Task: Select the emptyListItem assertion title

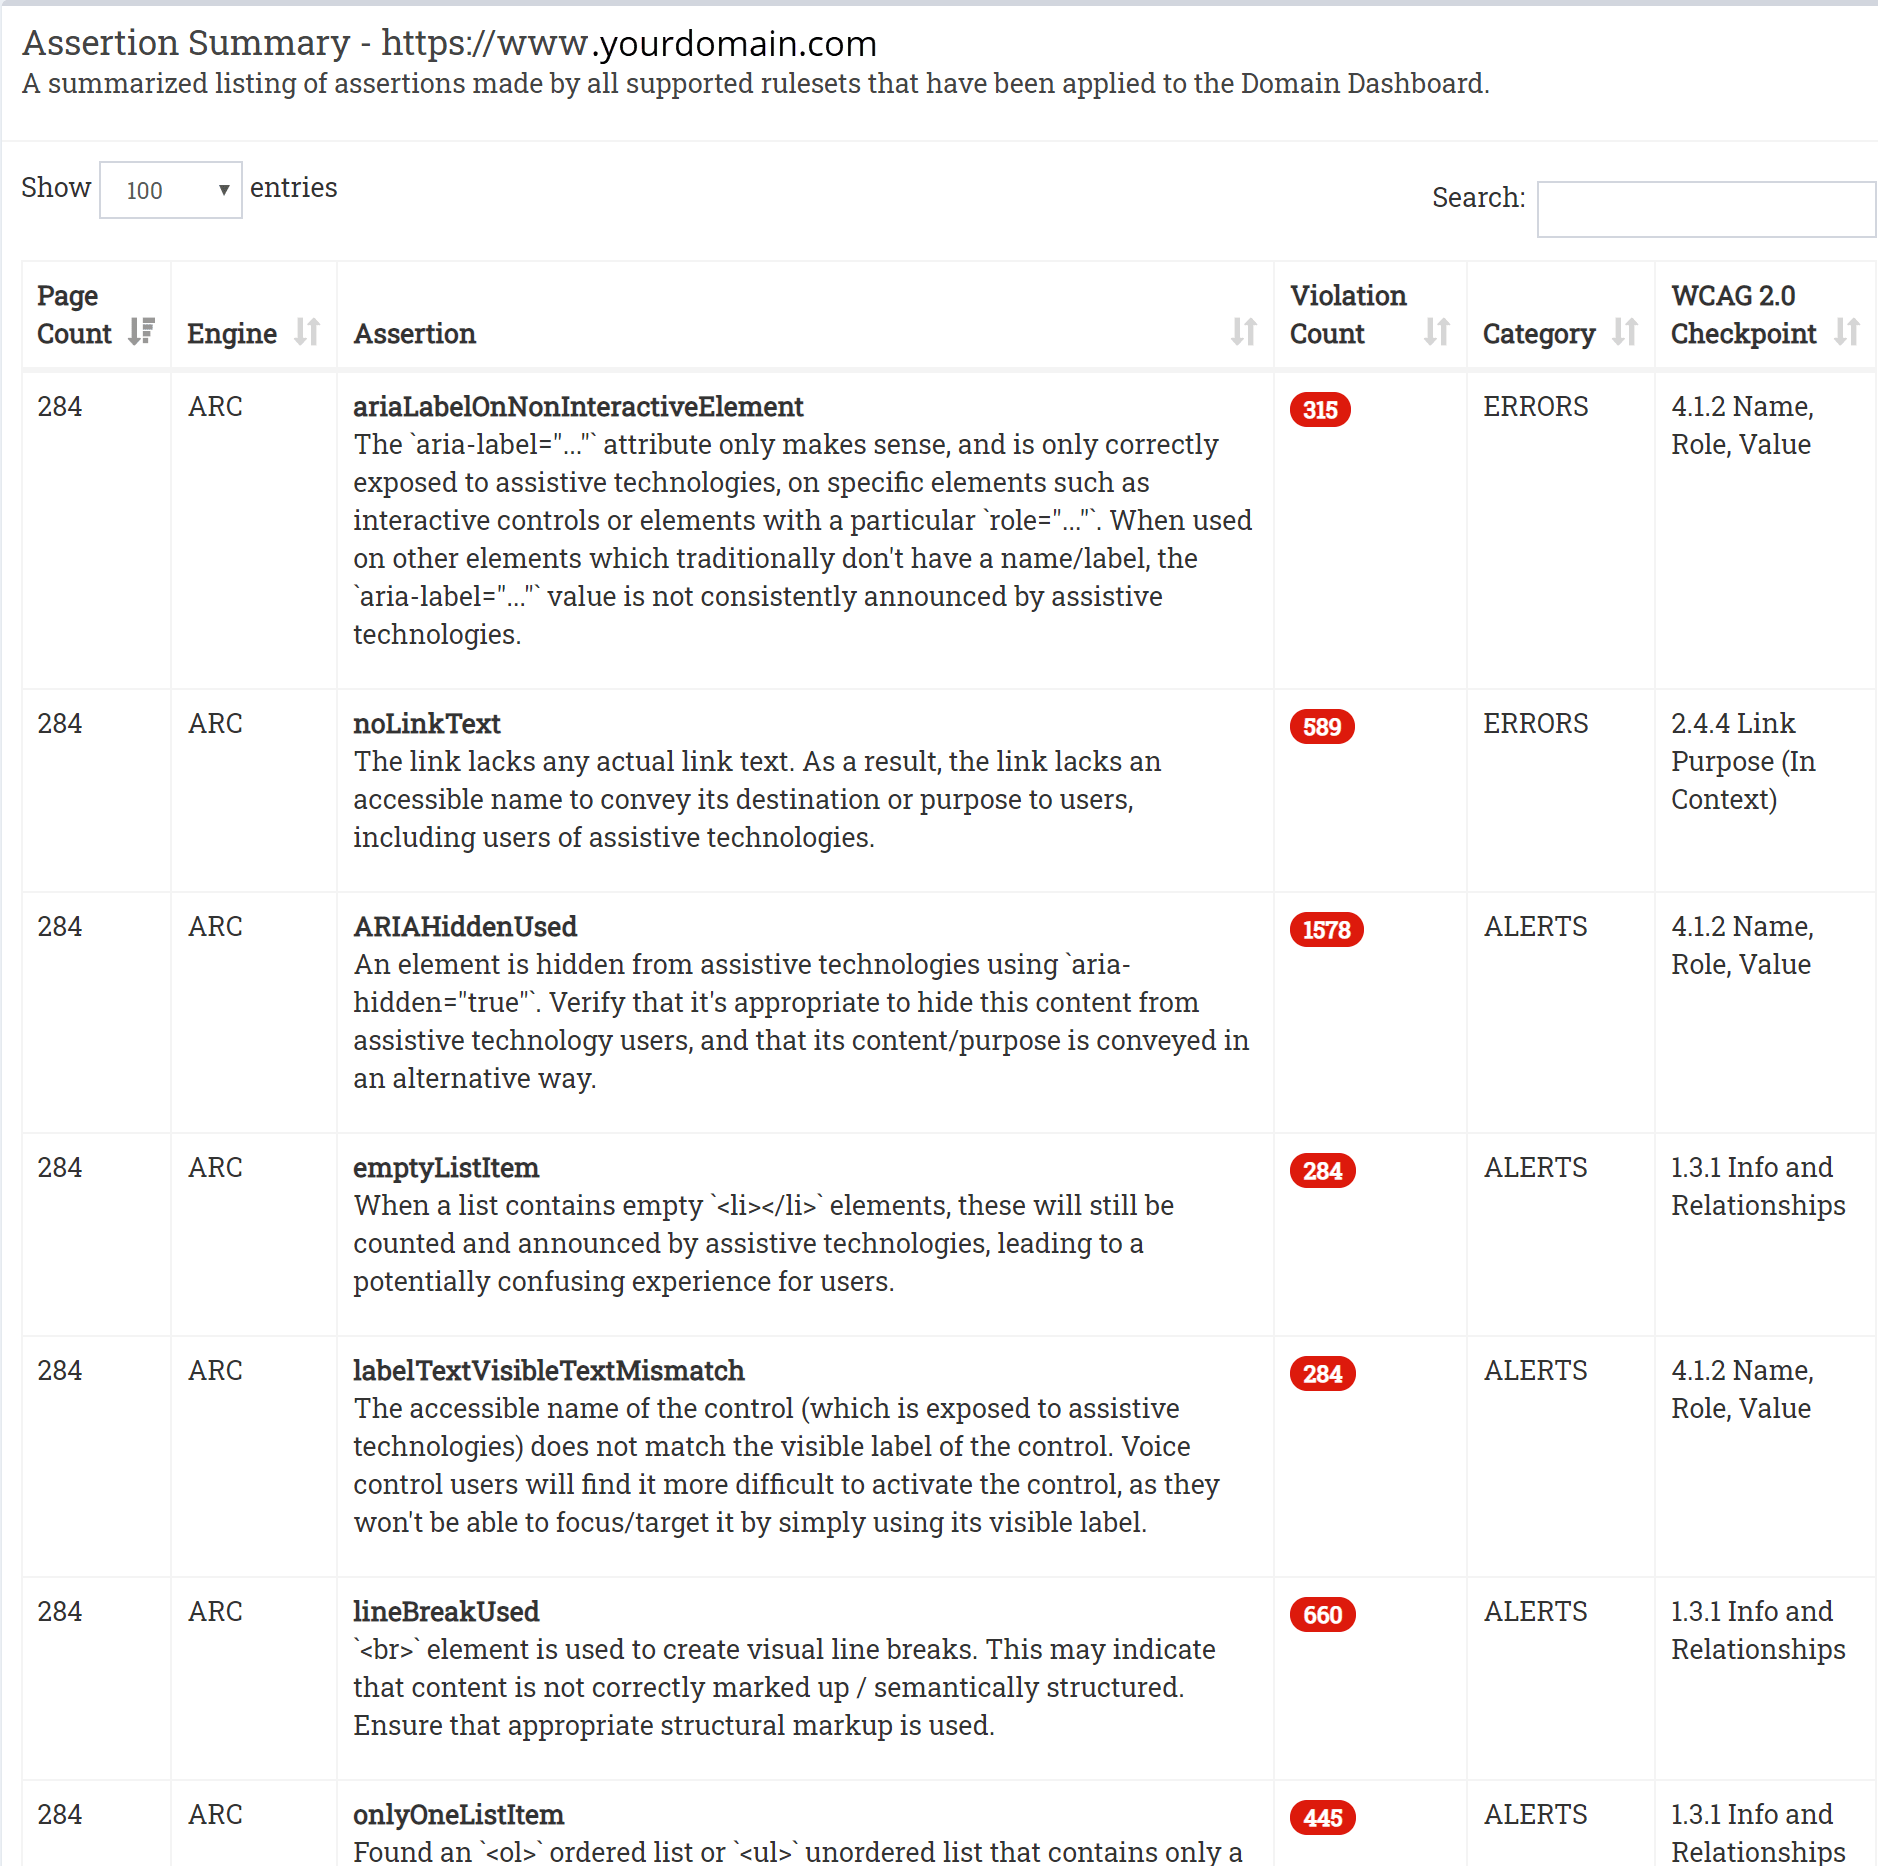Action: [x=446, y=1168]
